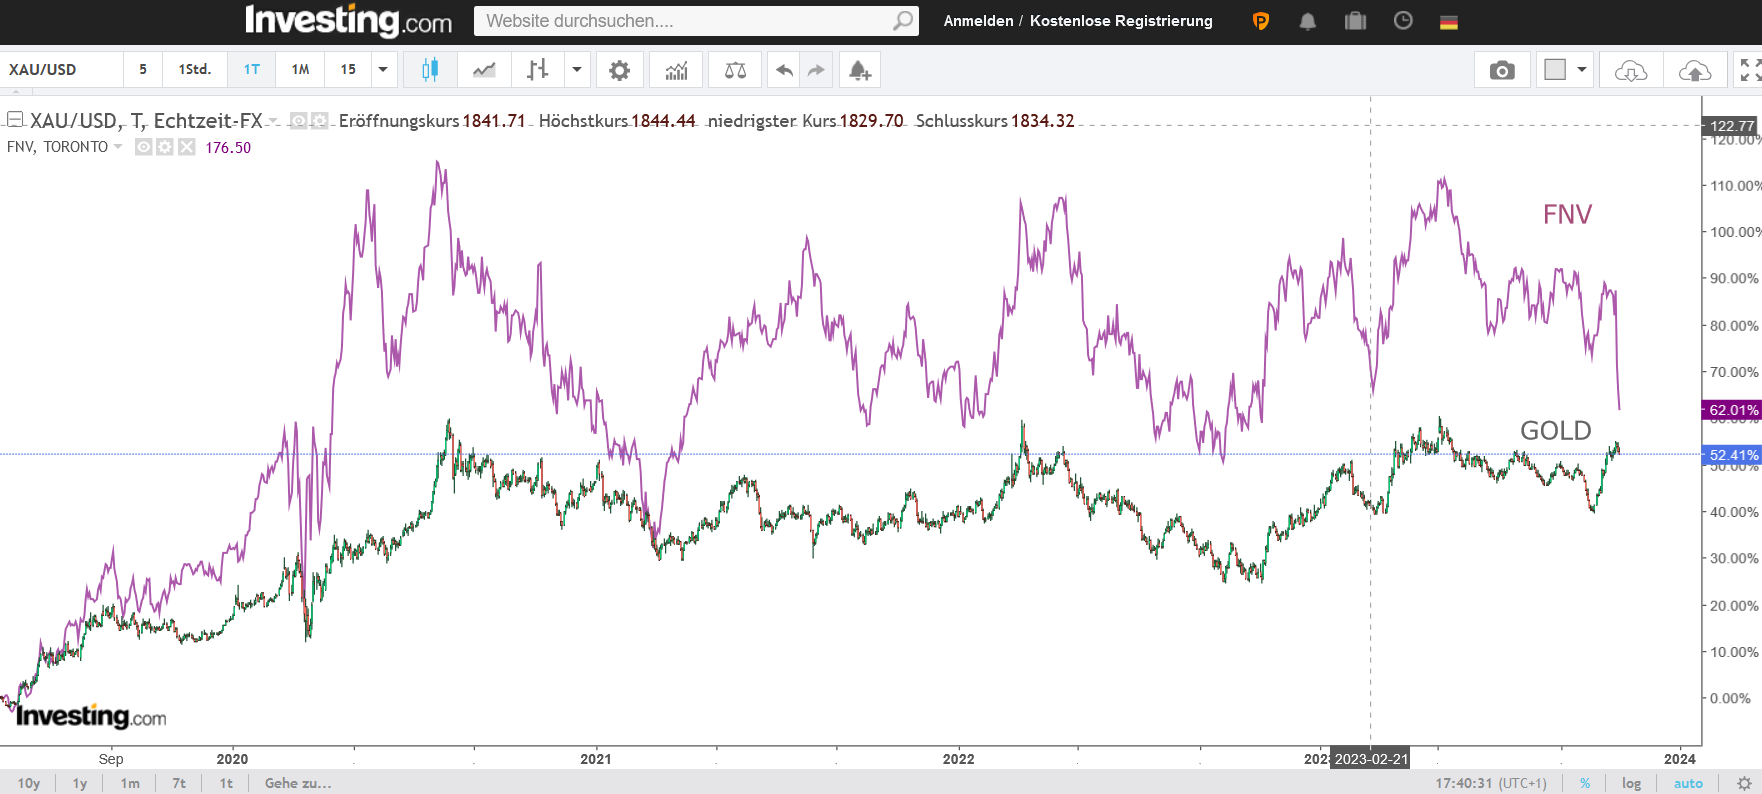
Task: Open the layout selector dropdown
Action: 1581,70
